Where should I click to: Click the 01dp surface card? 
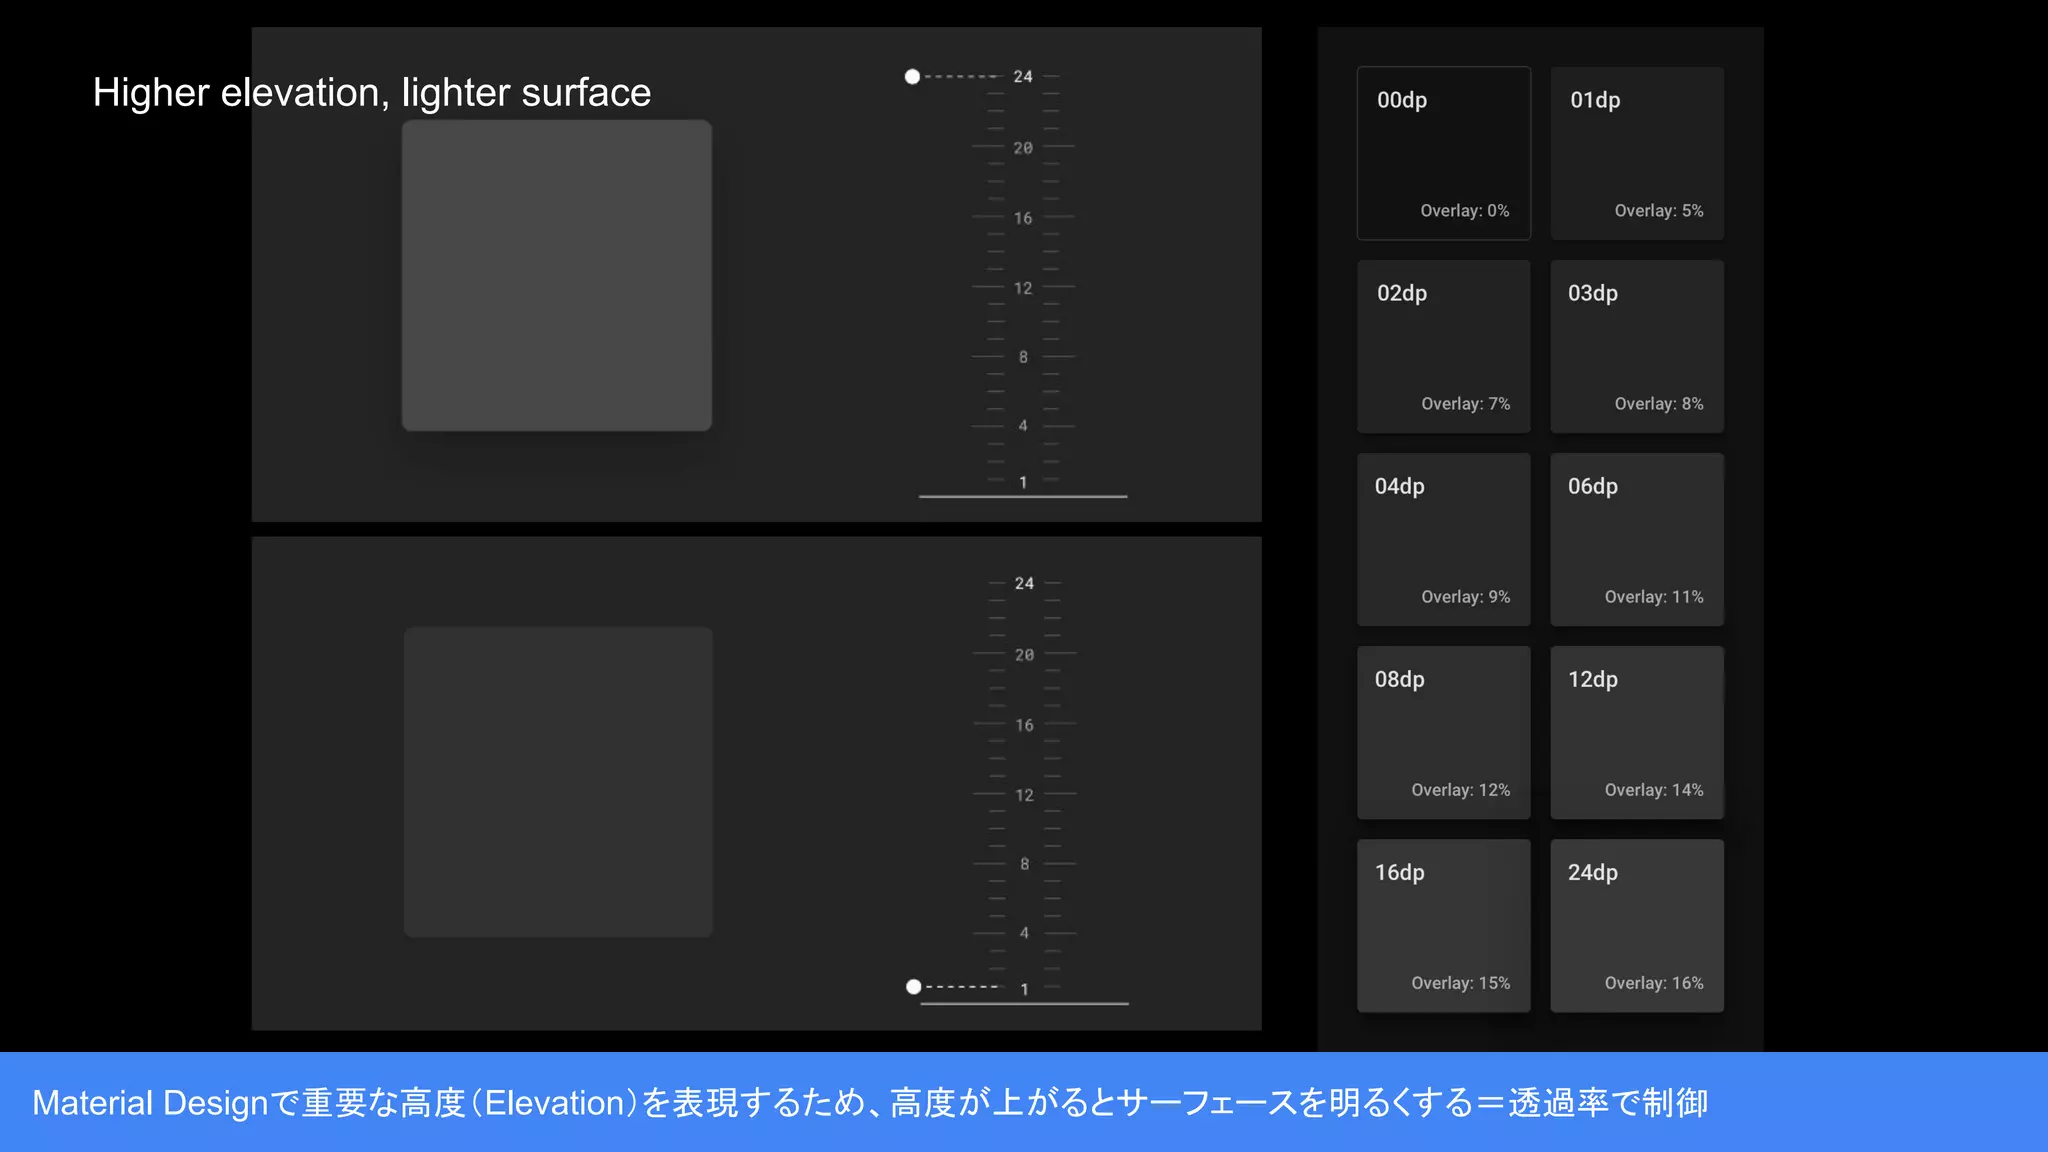[x=1637, y=153]
